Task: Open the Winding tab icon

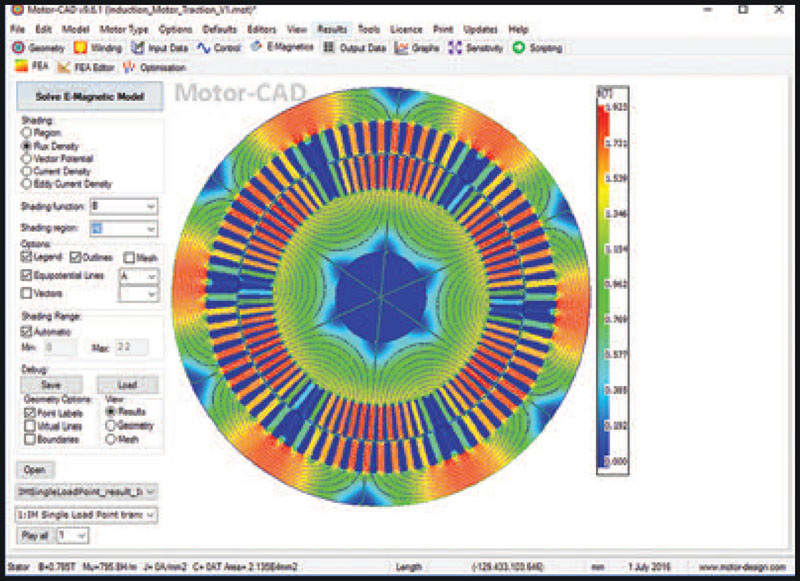Action: 80,48
